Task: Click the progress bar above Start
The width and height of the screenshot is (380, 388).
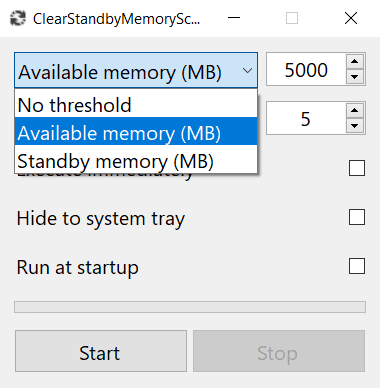Action: 190,307
